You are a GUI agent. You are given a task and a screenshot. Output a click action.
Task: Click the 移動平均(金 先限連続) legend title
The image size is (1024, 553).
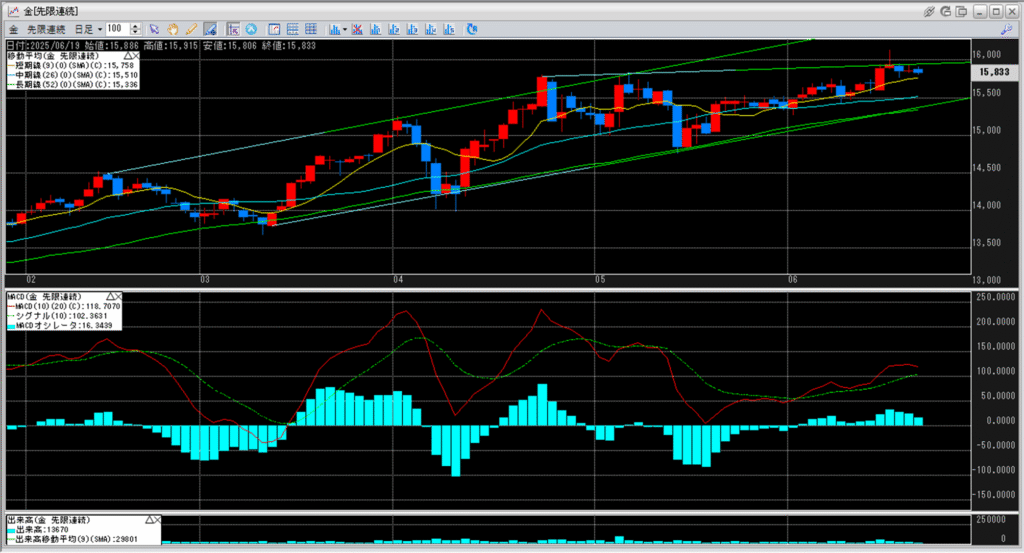[53, 56]
